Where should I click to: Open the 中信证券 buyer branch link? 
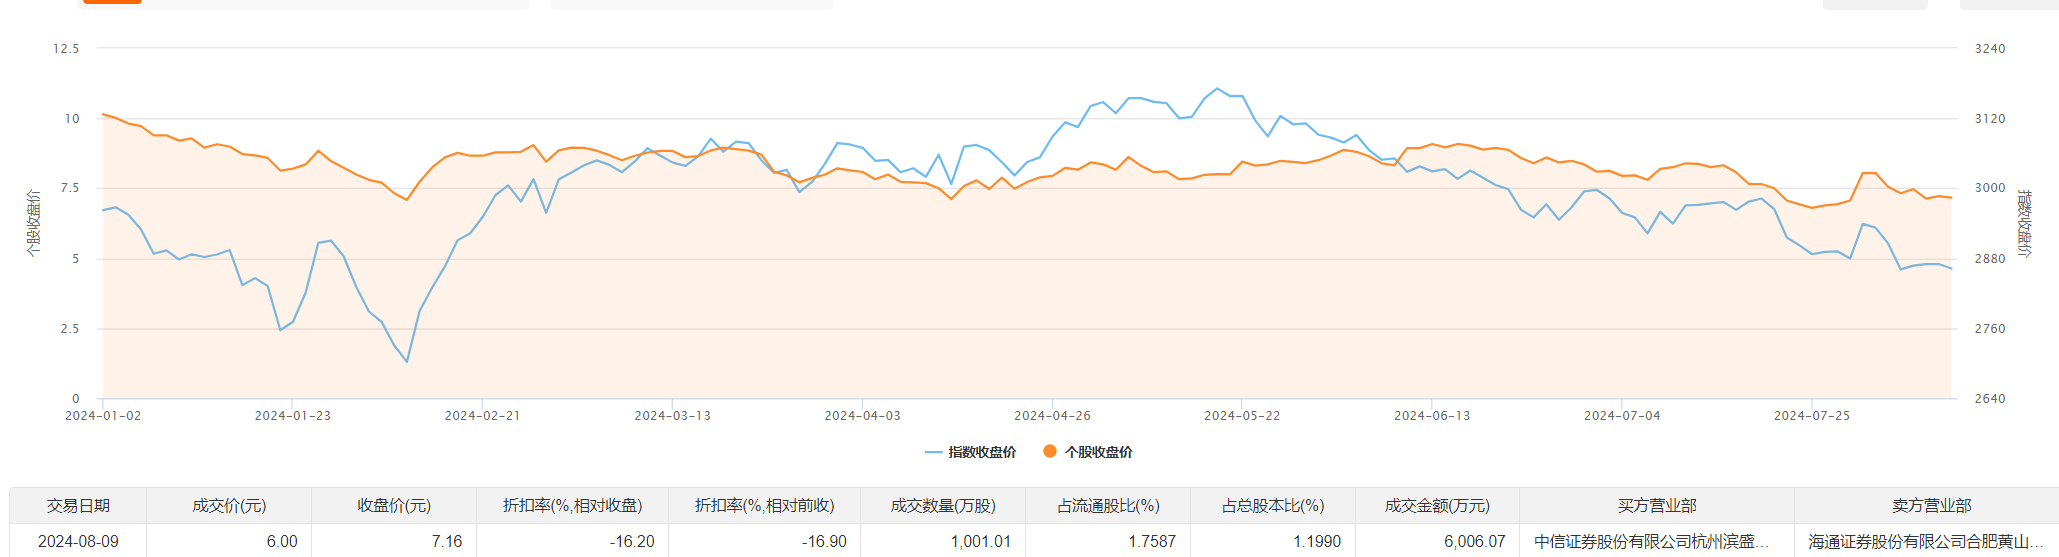[x=1651, y=541]
